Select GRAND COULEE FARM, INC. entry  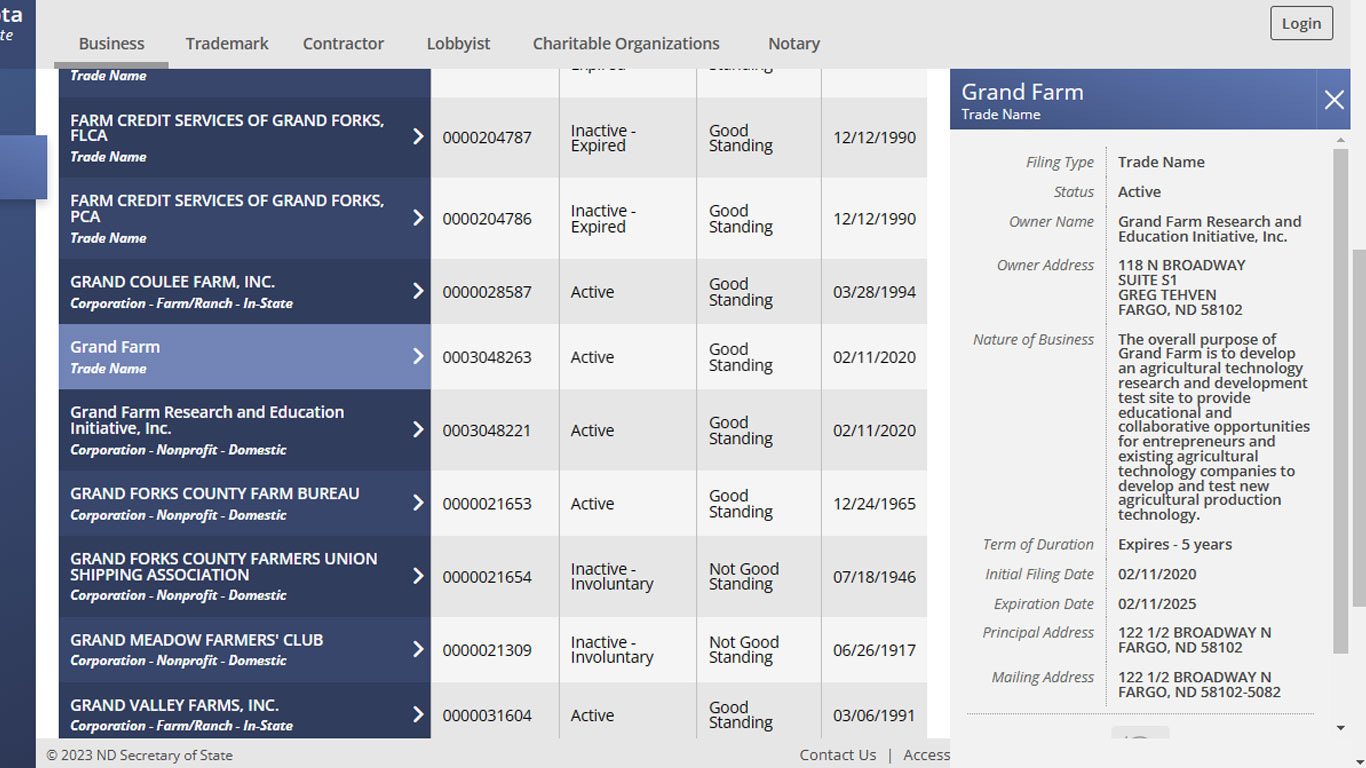[245, 291]
